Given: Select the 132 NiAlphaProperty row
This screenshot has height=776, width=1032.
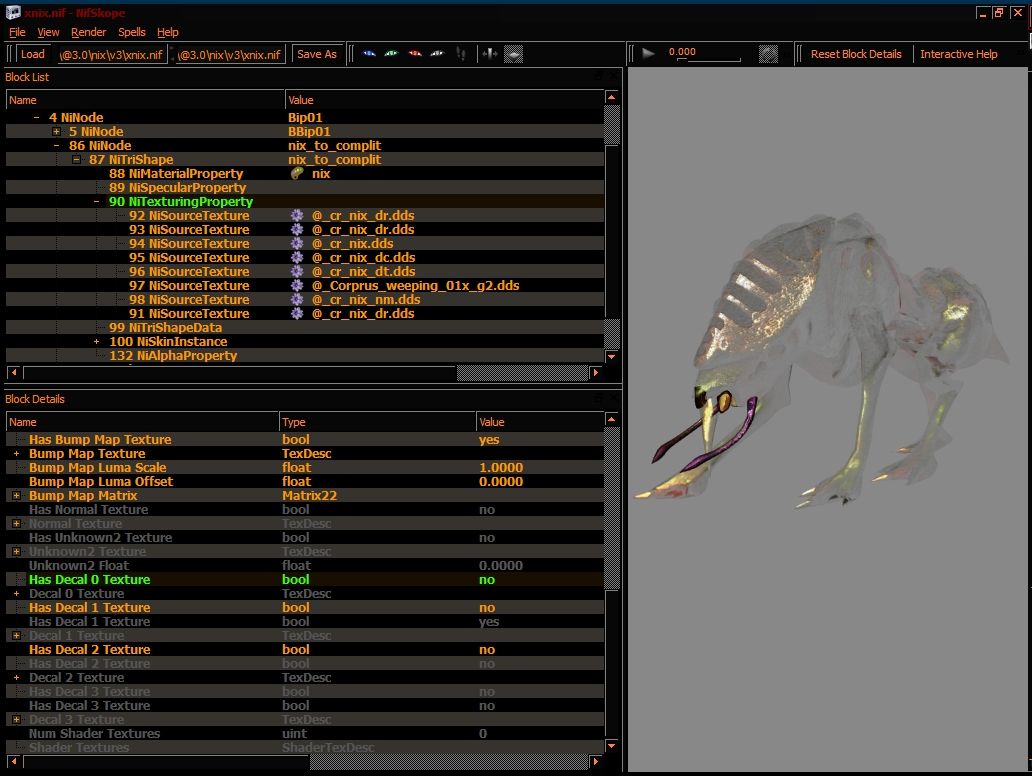Looking at the screenshot, I should click(305, 355).
